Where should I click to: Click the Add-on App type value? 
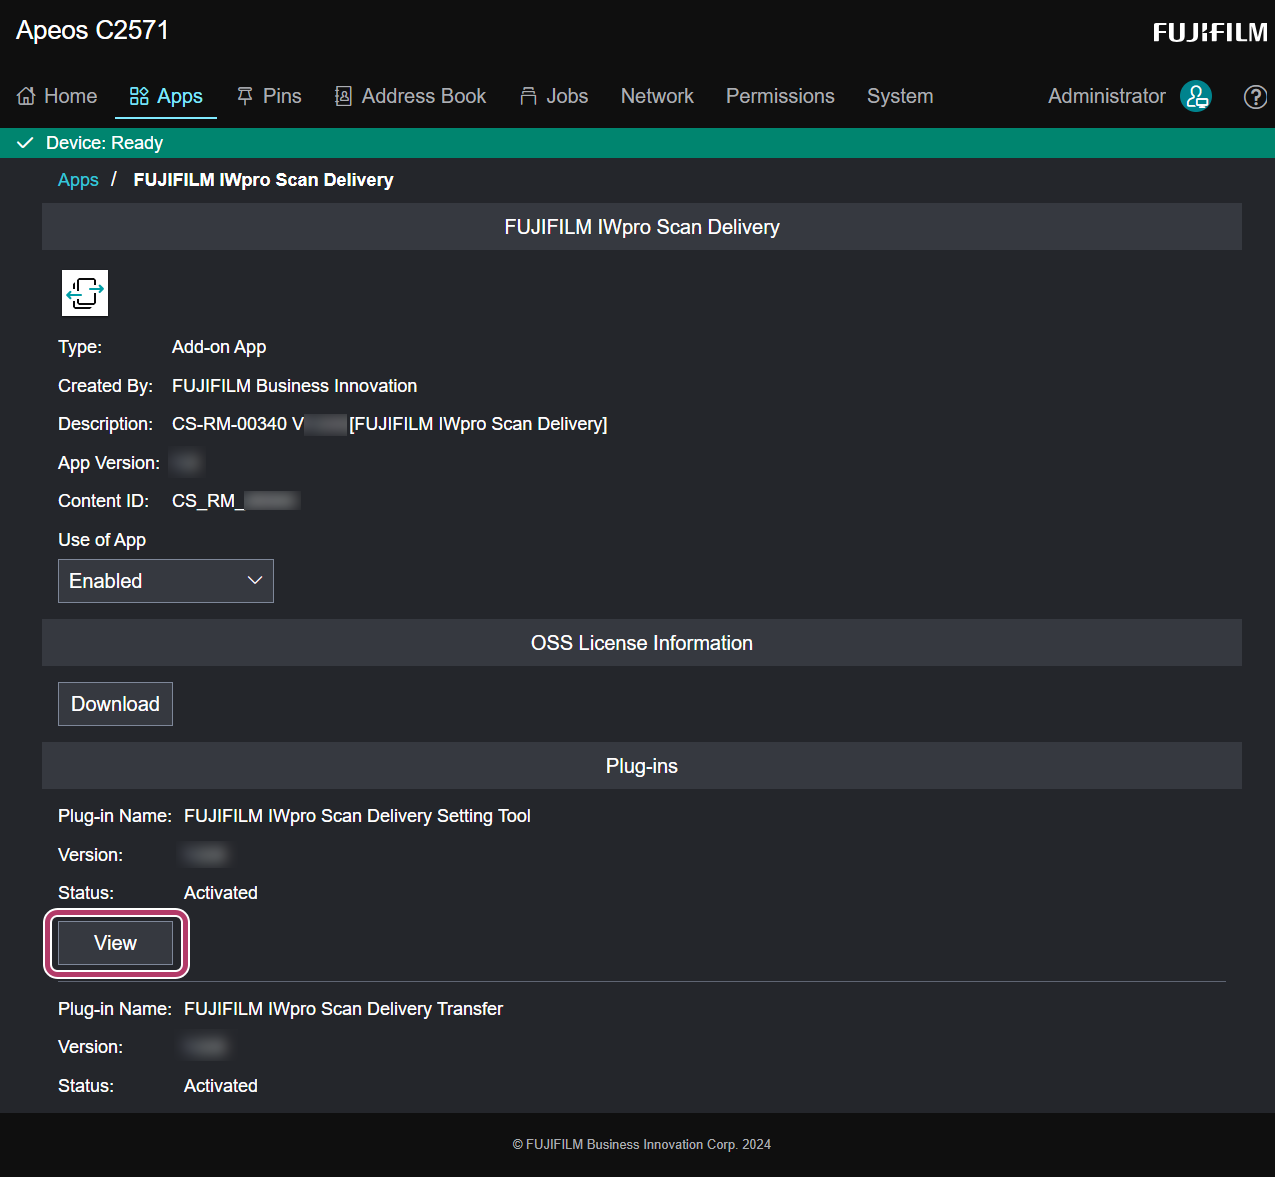[x=219, y=347]
